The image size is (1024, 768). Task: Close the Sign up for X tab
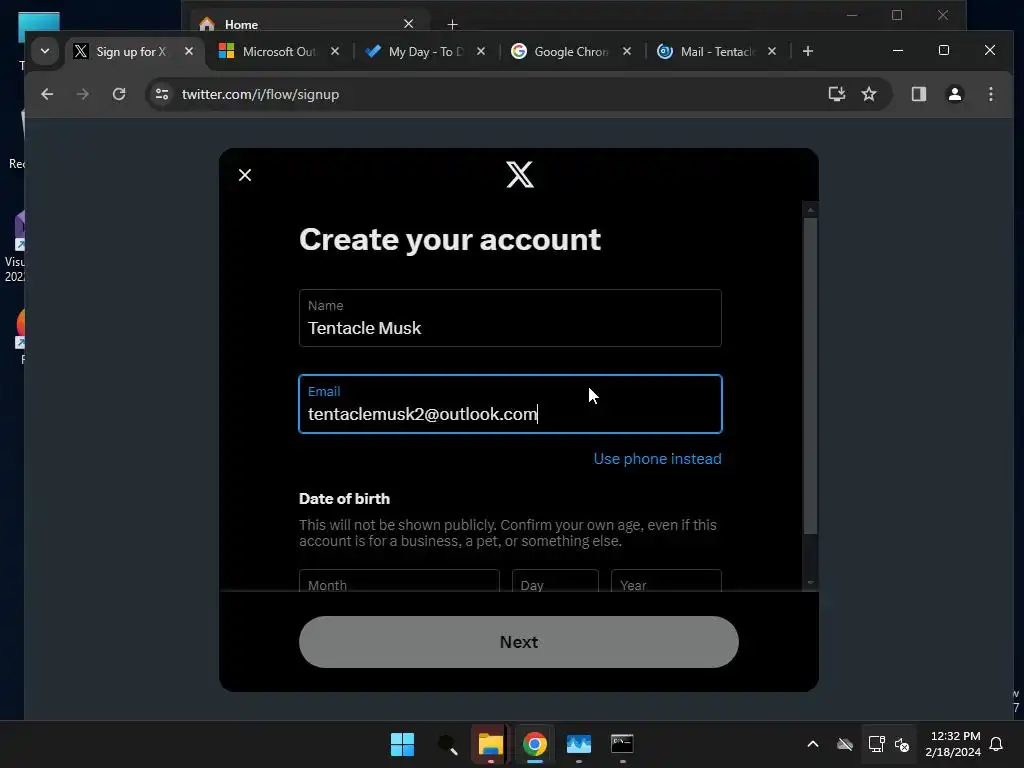coord(189,51)
